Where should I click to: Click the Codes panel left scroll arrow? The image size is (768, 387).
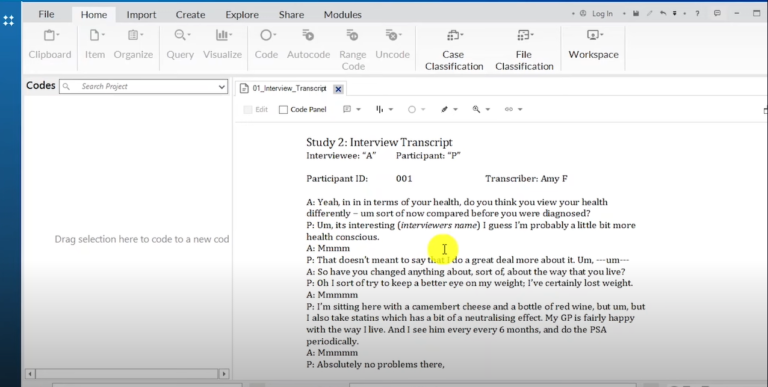point(30,374)
